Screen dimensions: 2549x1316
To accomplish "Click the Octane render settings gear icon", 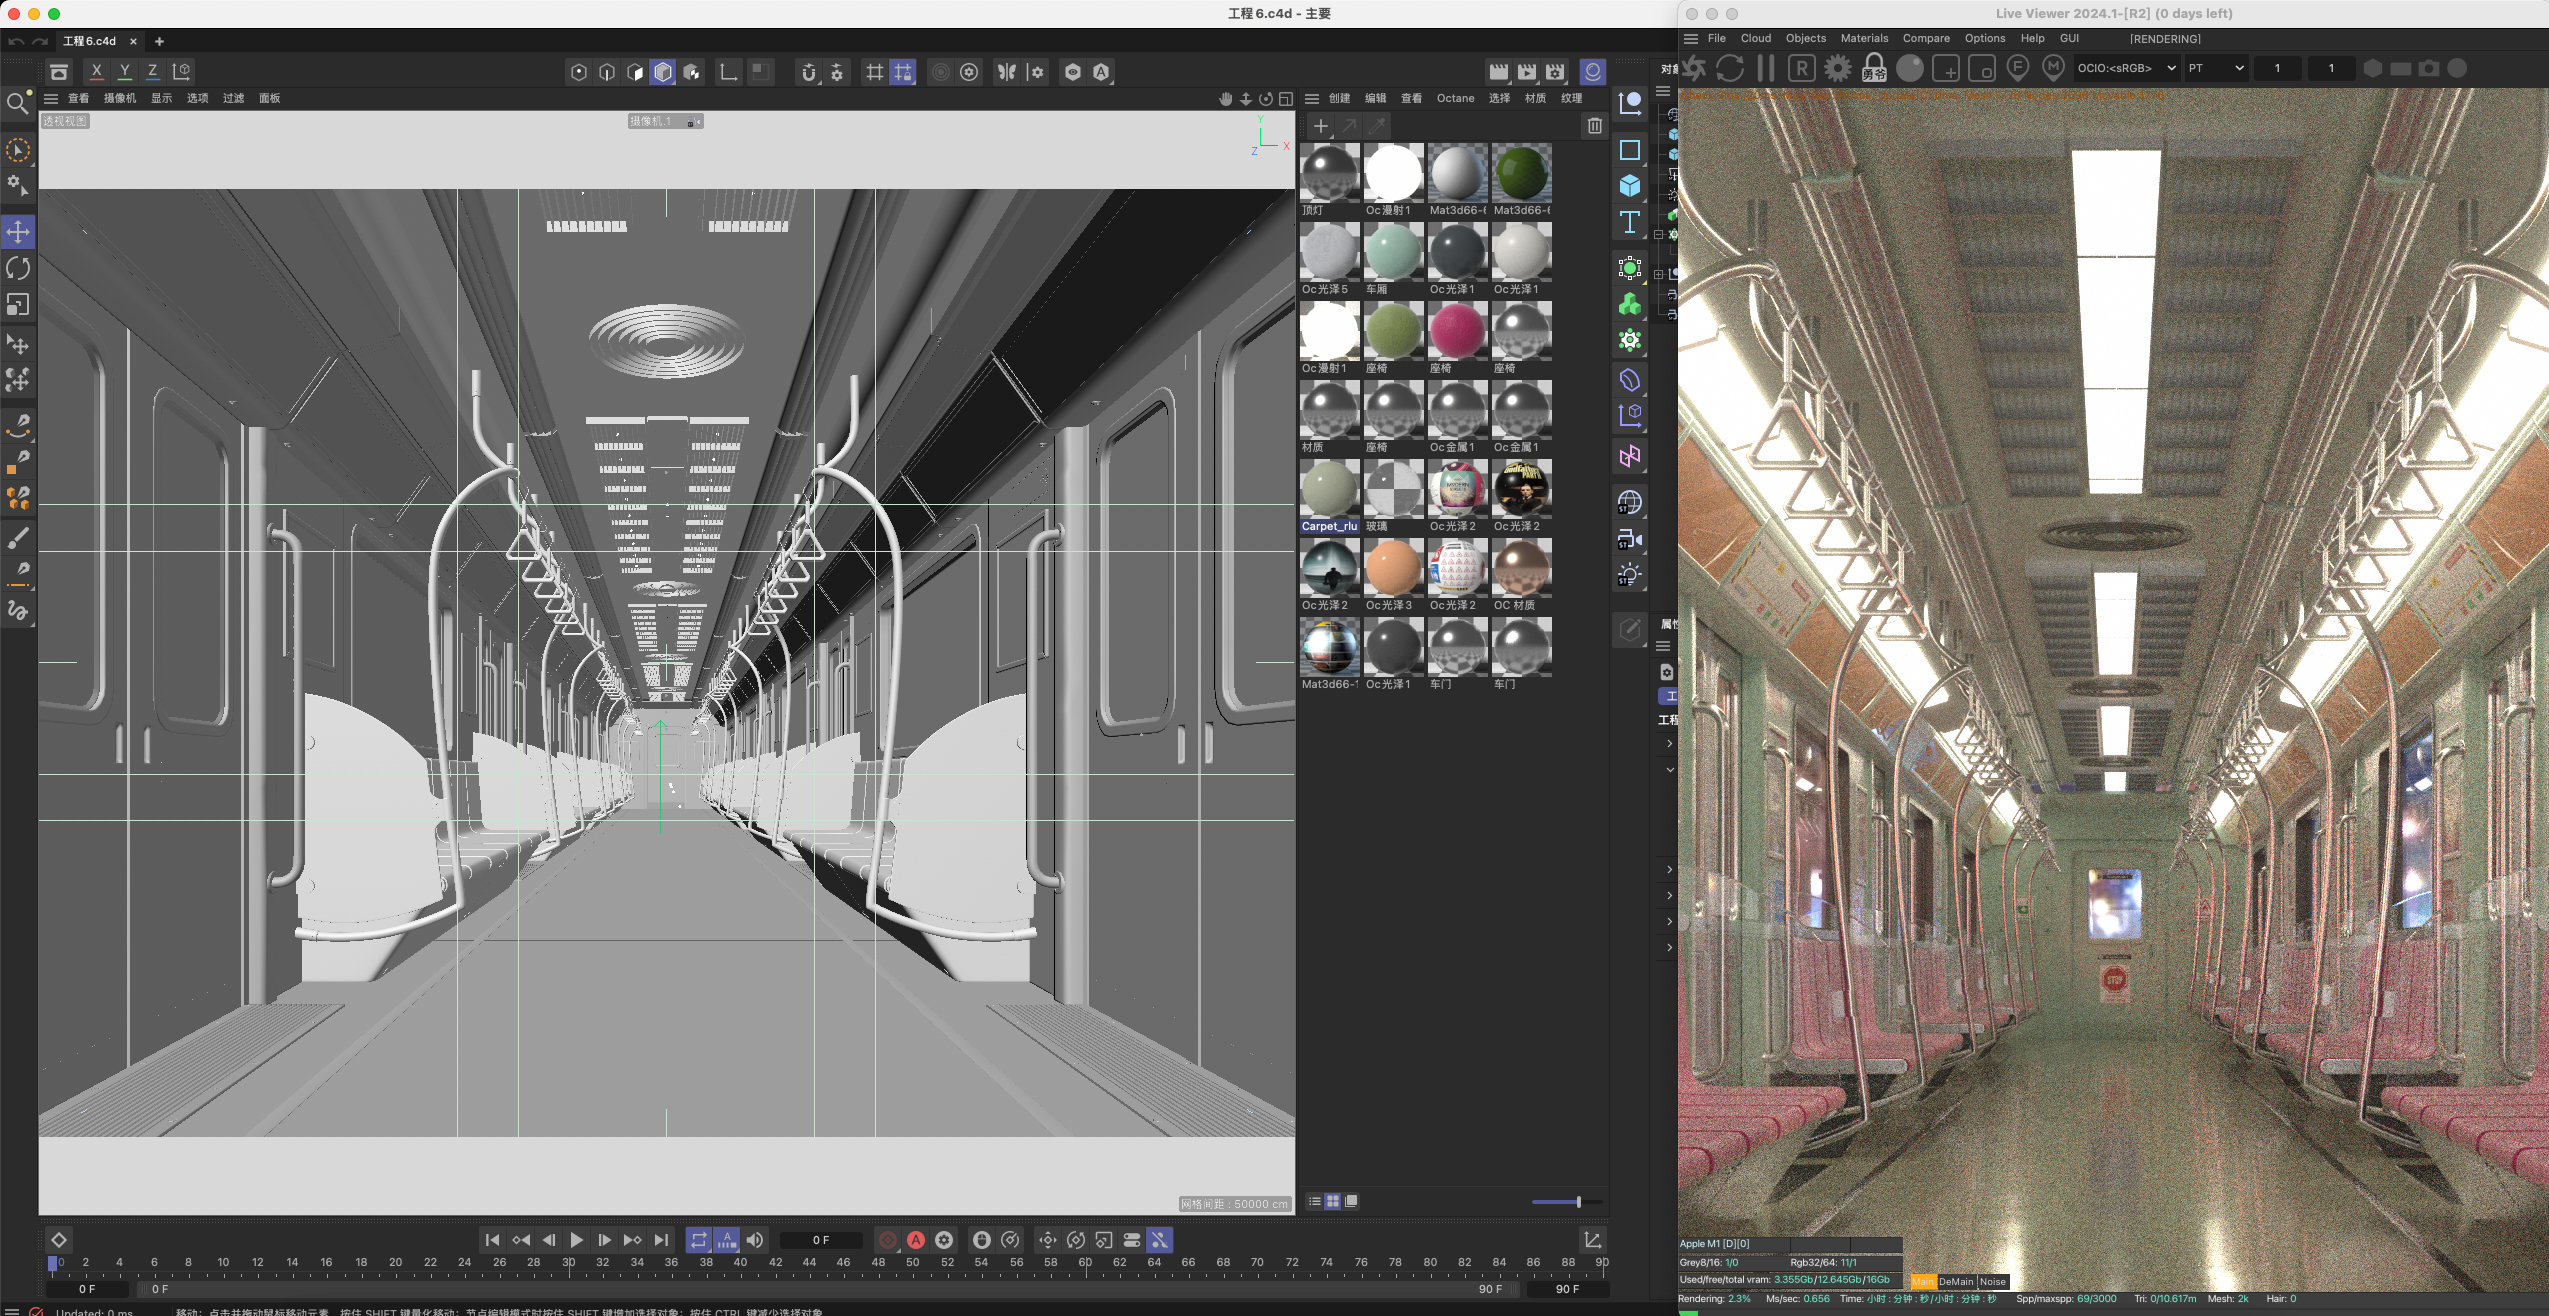I will 1837,68.
